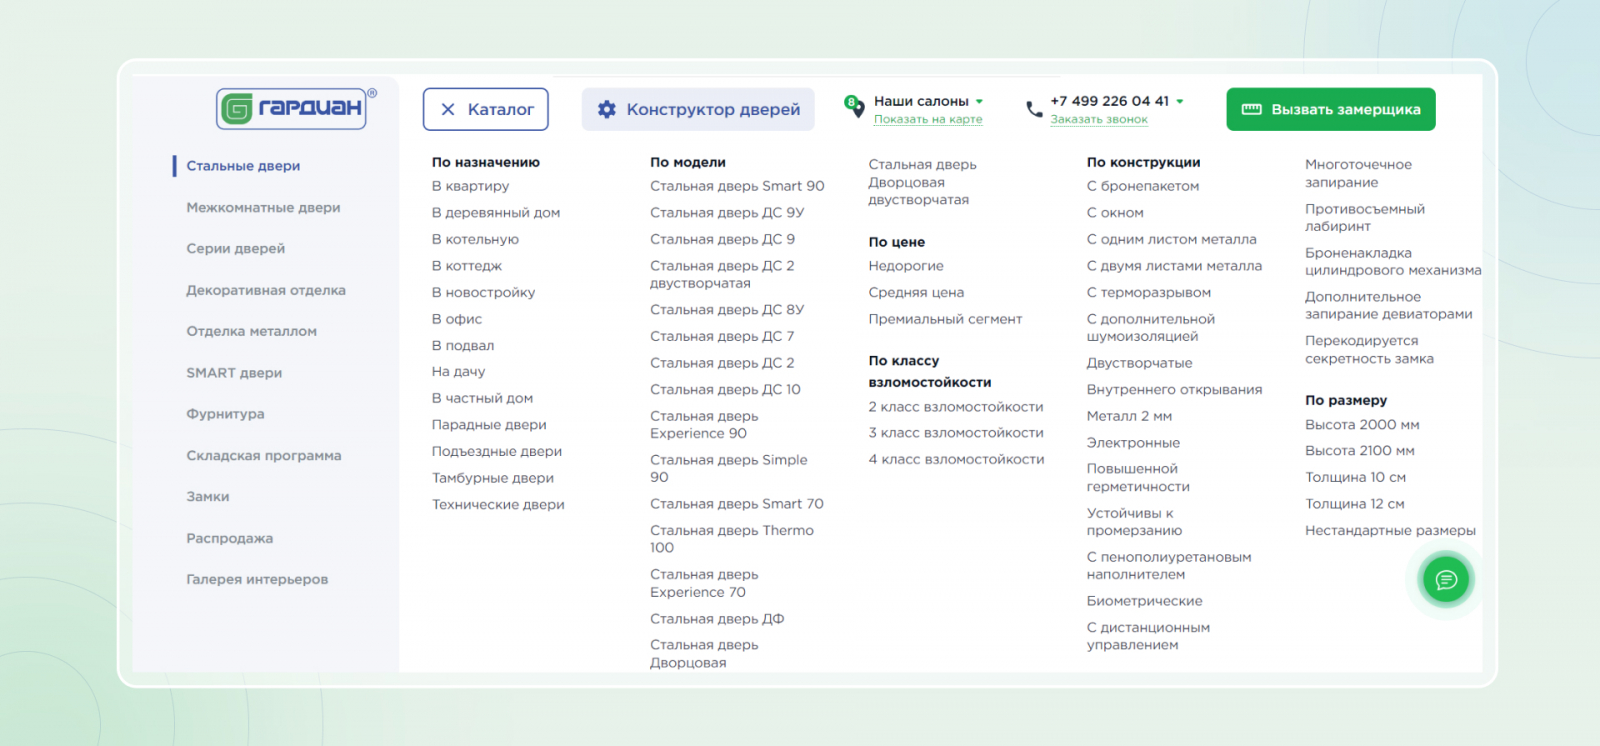
Task: Open the Распродажа sidebar item
Action: pyautogui.click(x=229, y=538)
